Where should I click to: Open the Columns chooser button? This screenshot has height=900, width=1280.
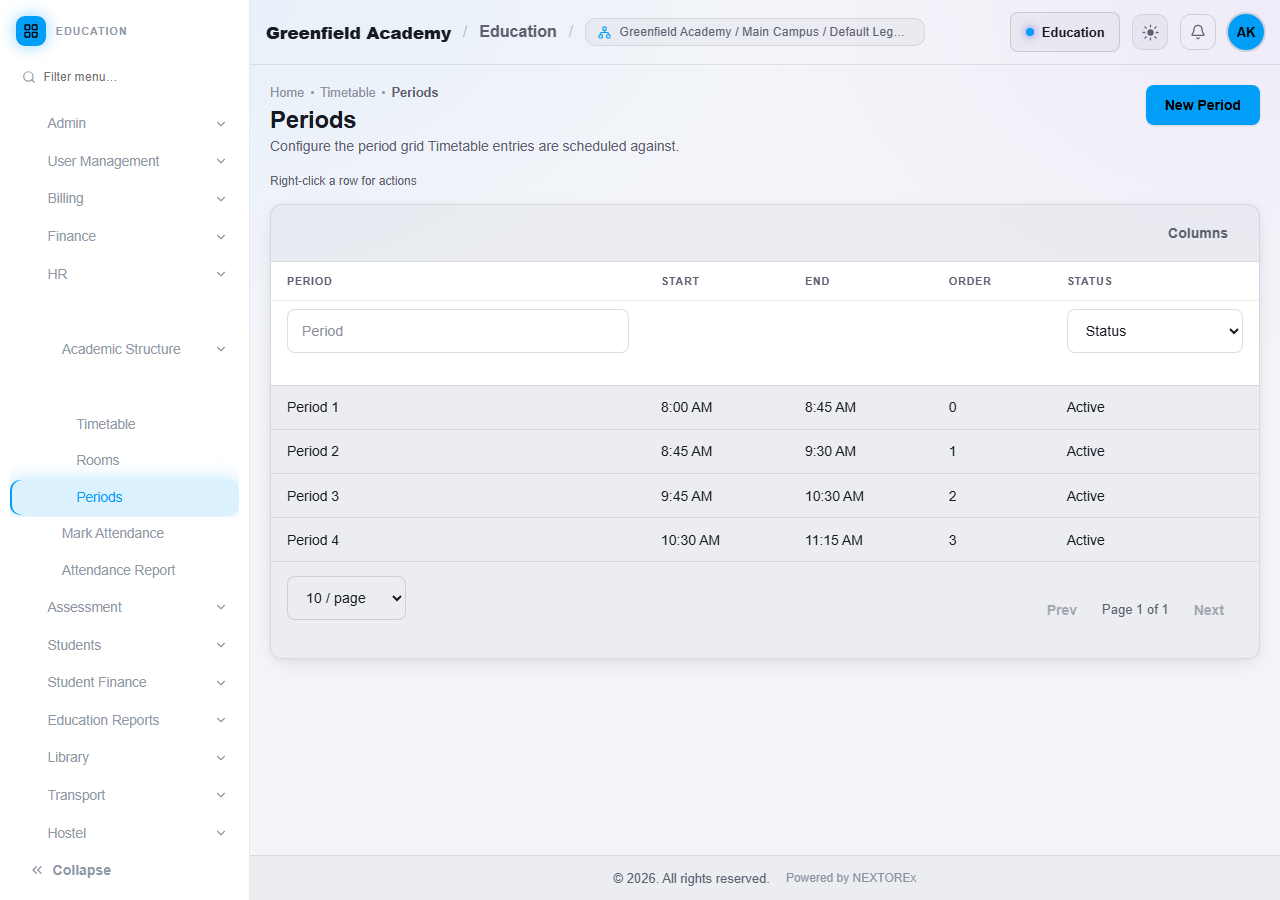(1198, 233)
